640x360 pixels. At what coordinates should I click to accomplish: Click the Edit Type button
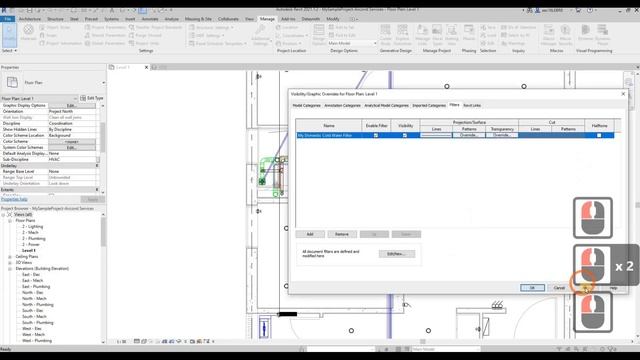coord(92,98)
